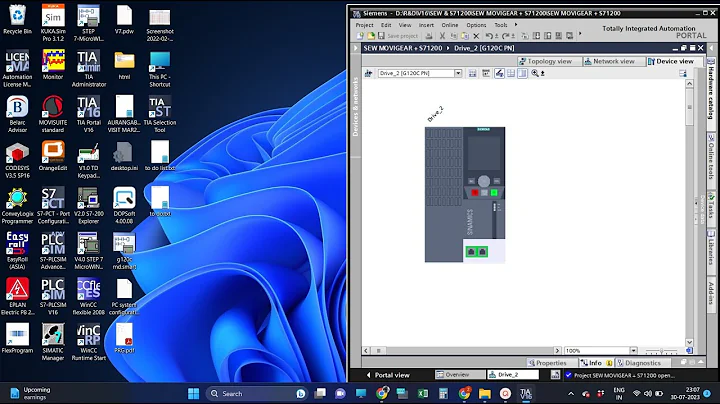Click the Print icon in TIA toolbar

click(x=428, y=36)
